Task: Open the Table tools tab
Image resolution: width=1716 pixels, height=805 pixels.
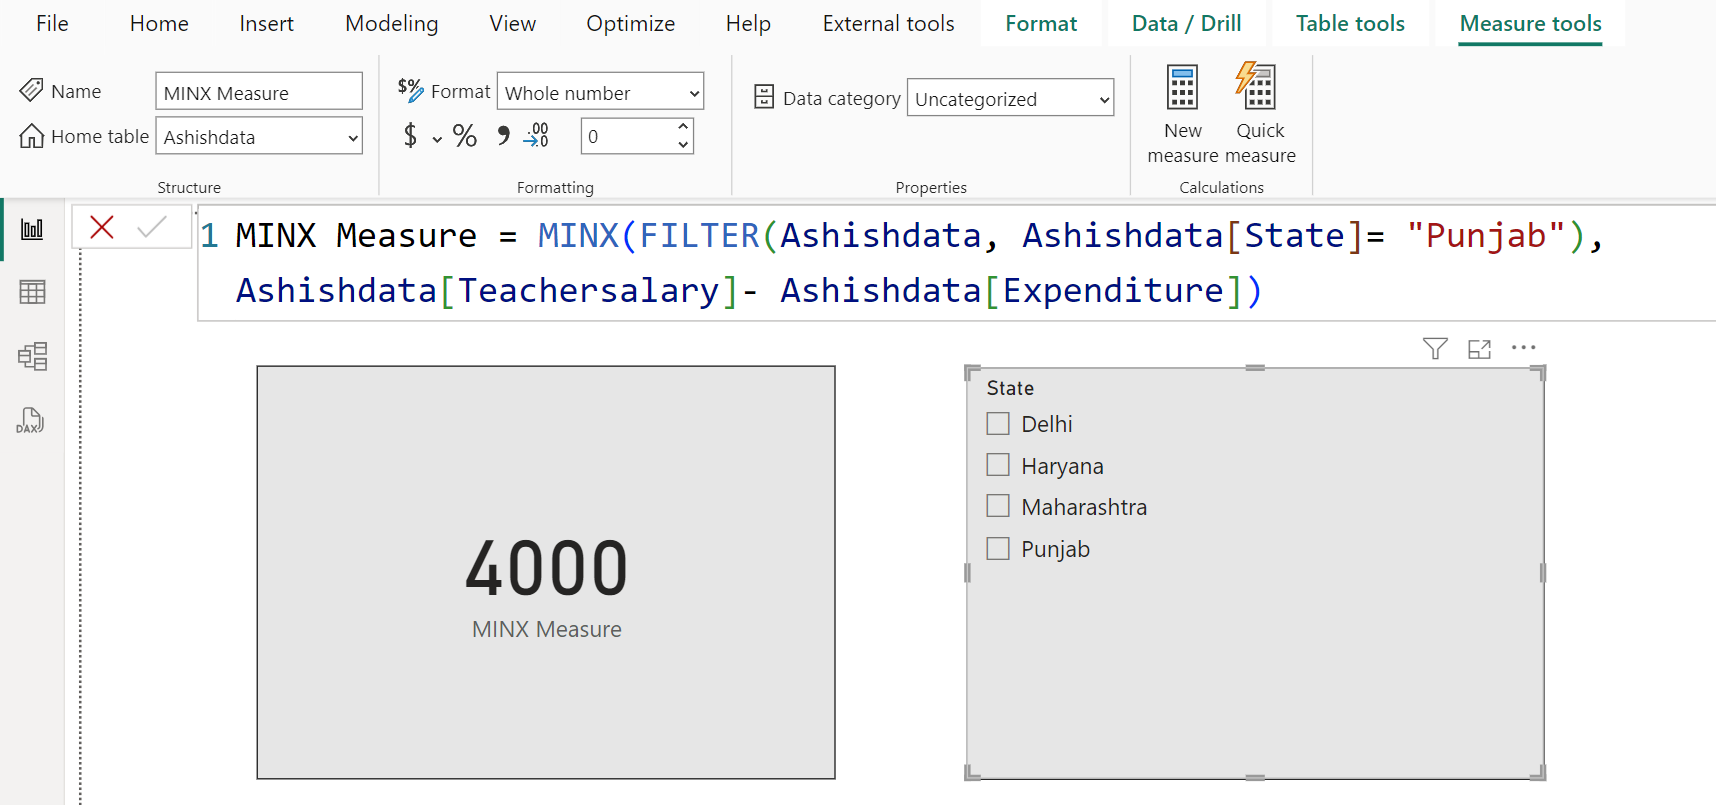Action: pyautogui.click(x=1349, y=24)
